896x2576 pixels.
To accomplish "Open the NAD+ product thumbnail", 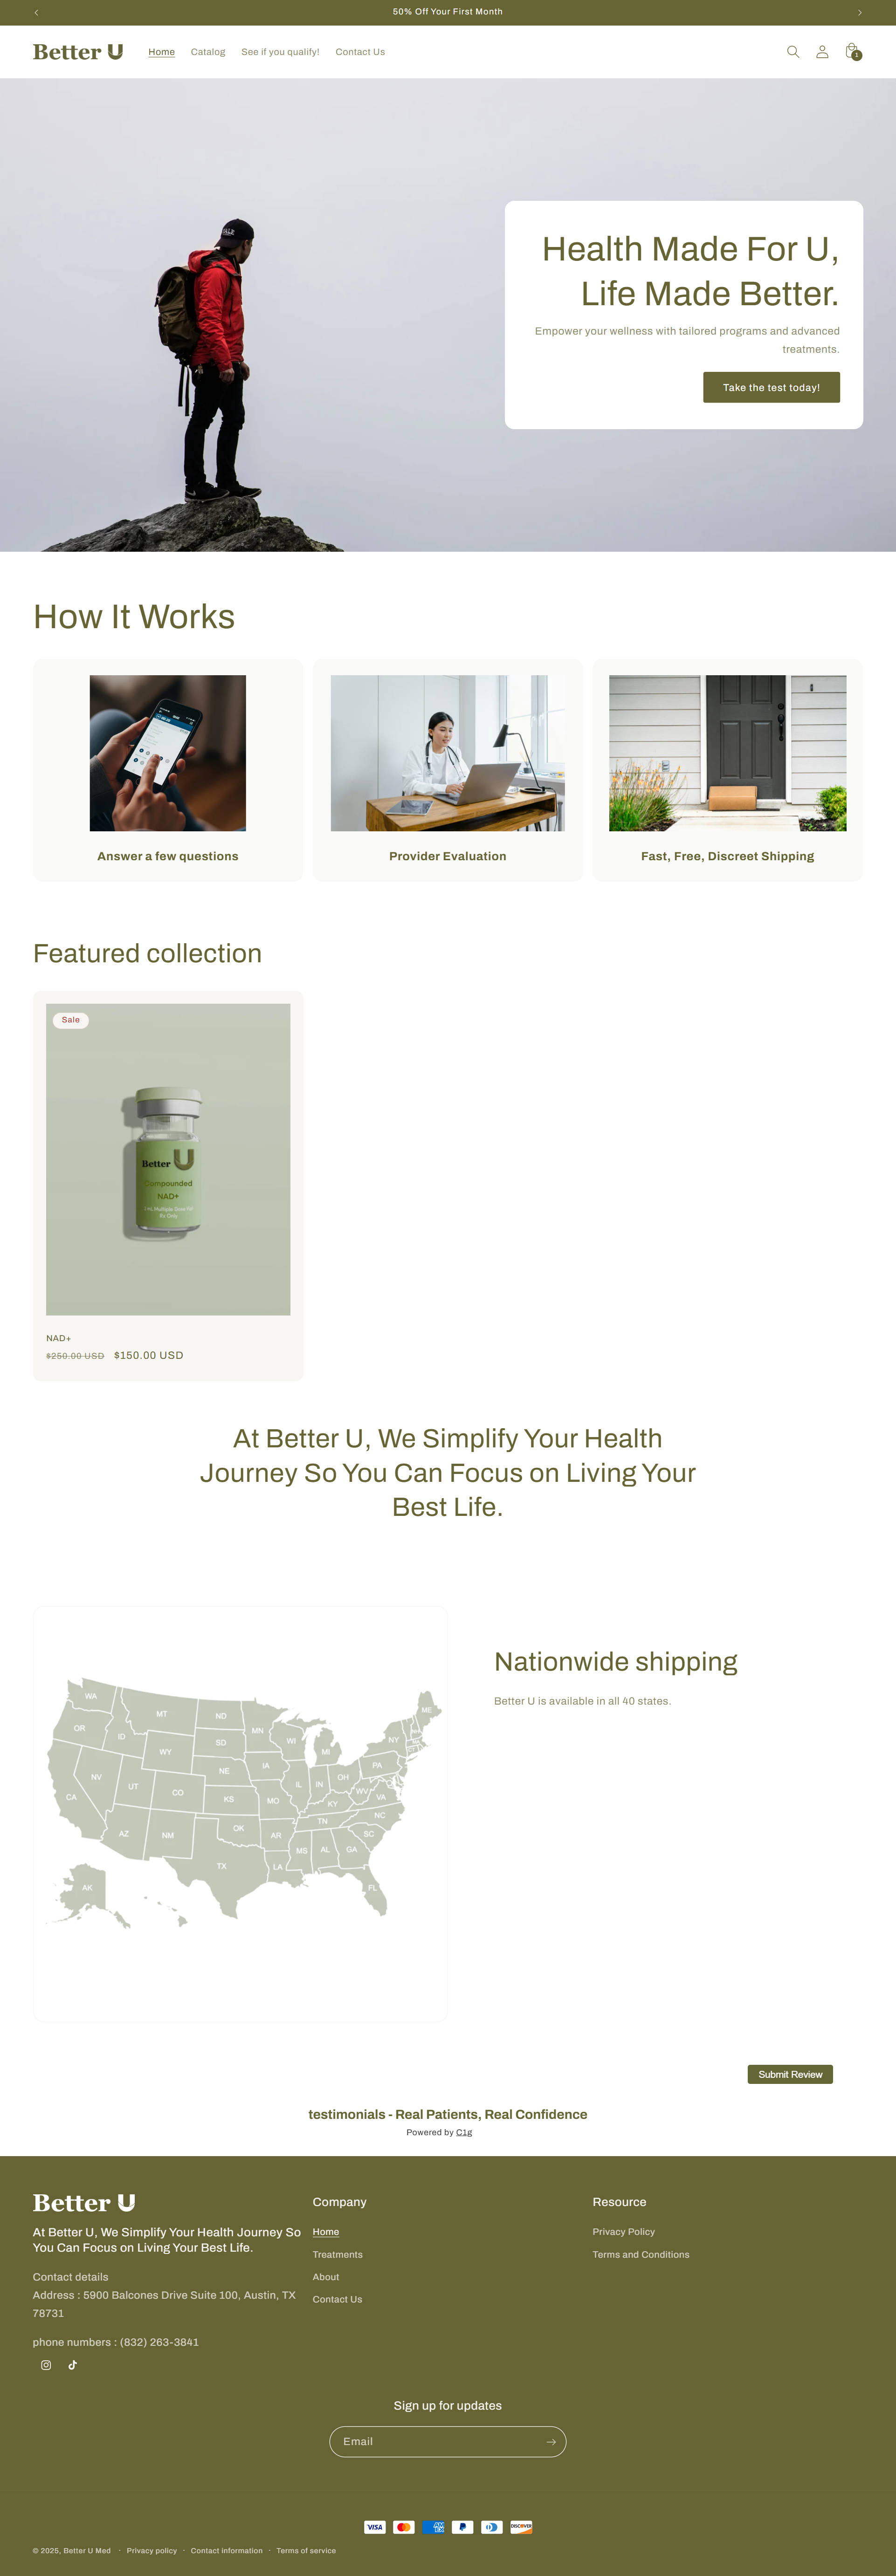I will coord(168,1159).
